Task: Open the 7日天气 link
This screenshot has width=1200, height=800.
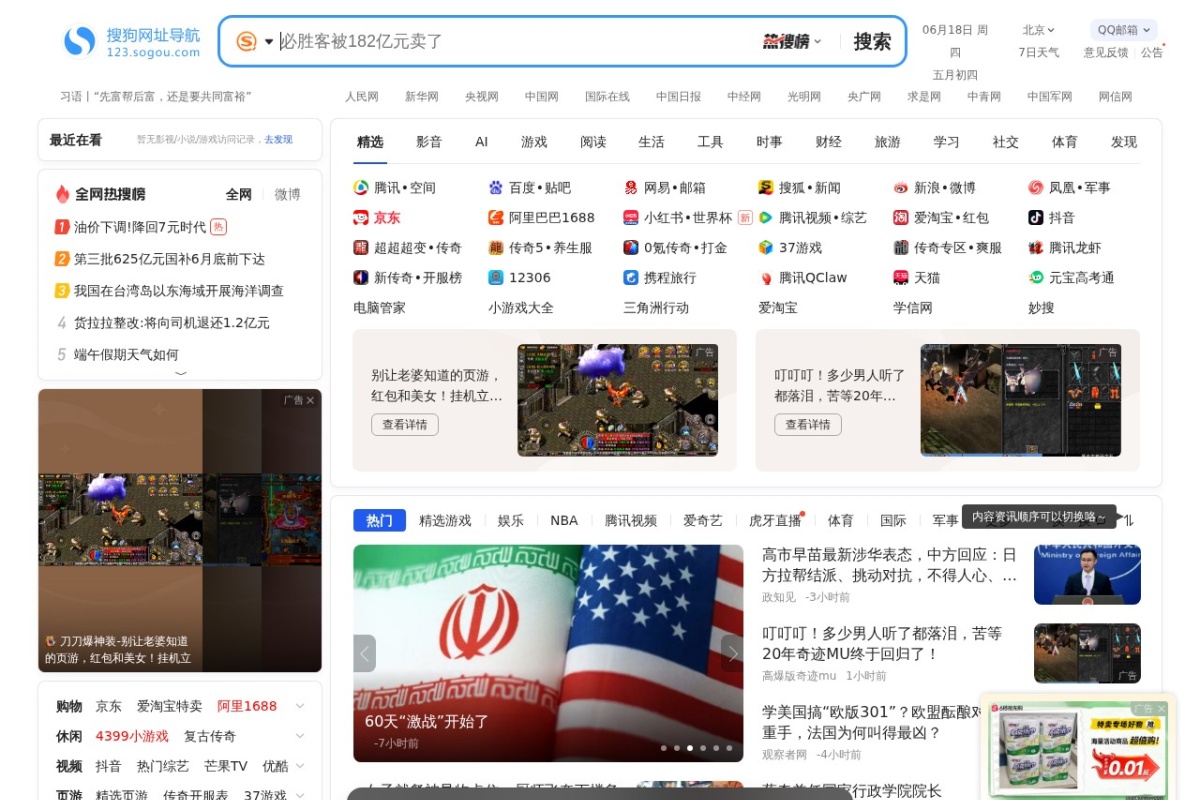Action: click(1039, 52)
